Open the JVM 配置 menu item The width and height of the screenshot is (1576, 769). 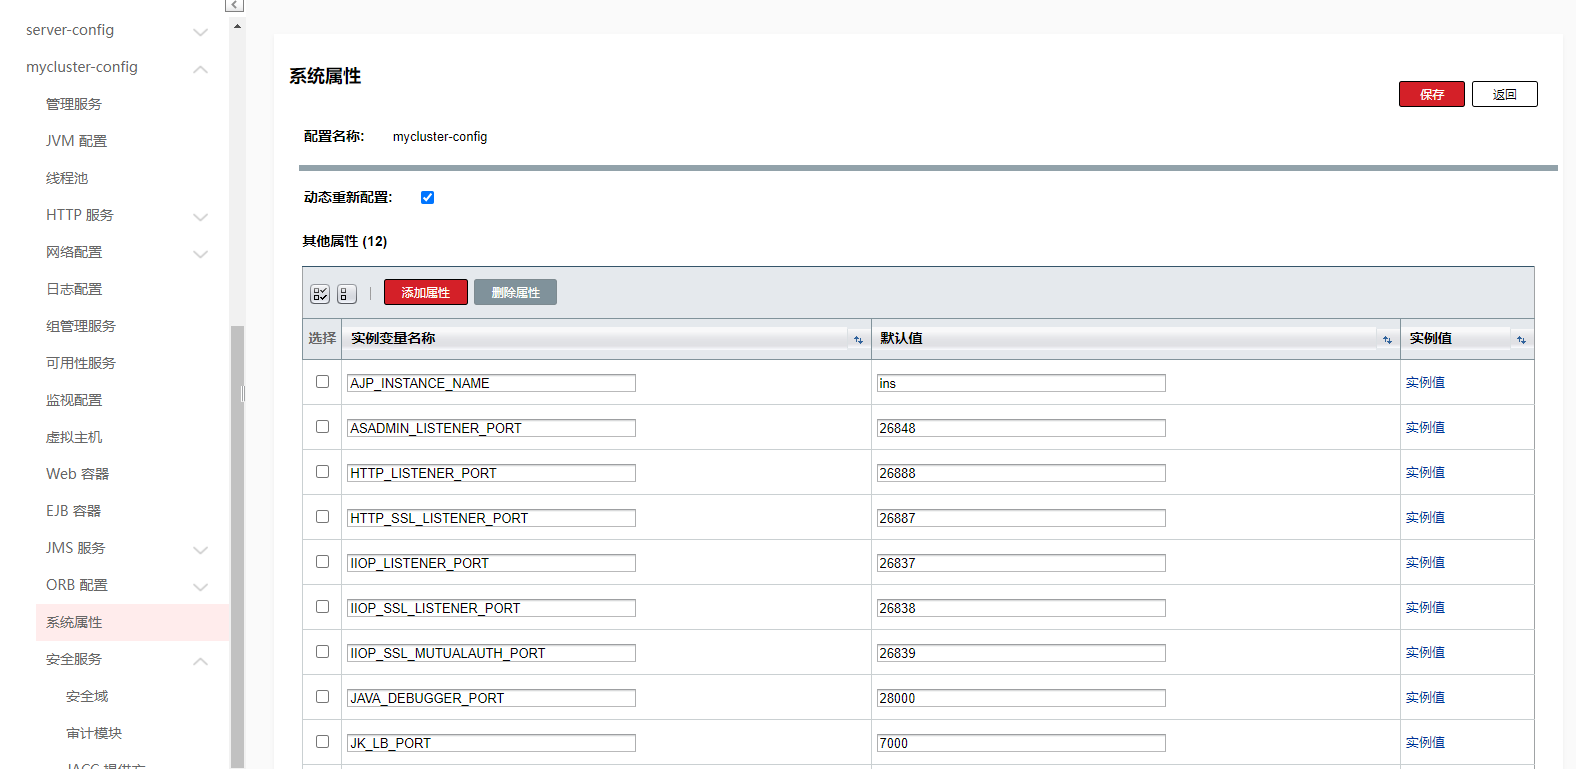(x=76, y=141)
